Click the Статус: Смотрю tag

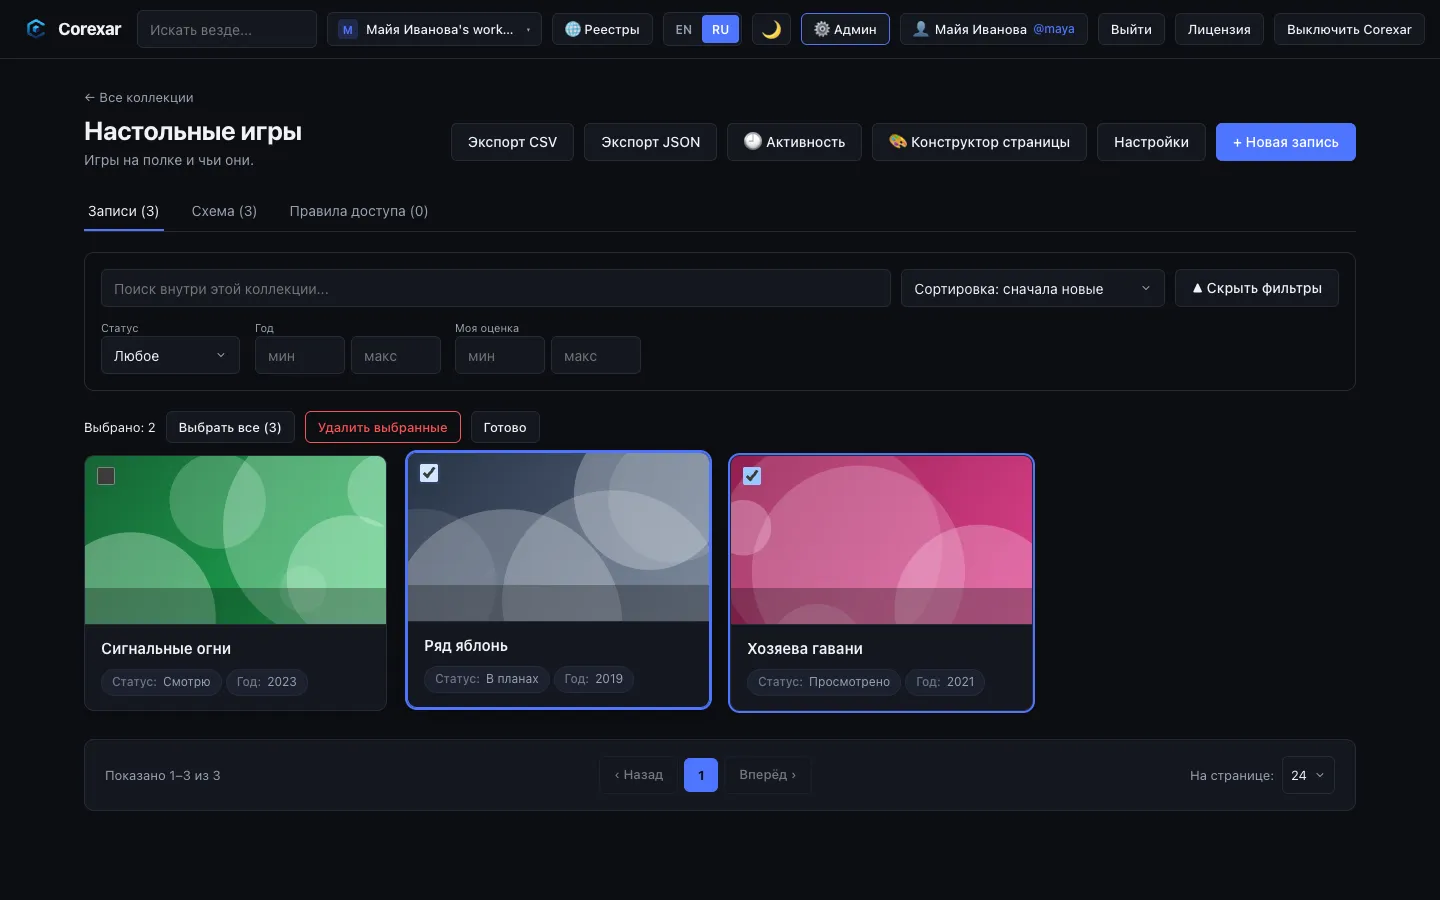tap(161, 682)
